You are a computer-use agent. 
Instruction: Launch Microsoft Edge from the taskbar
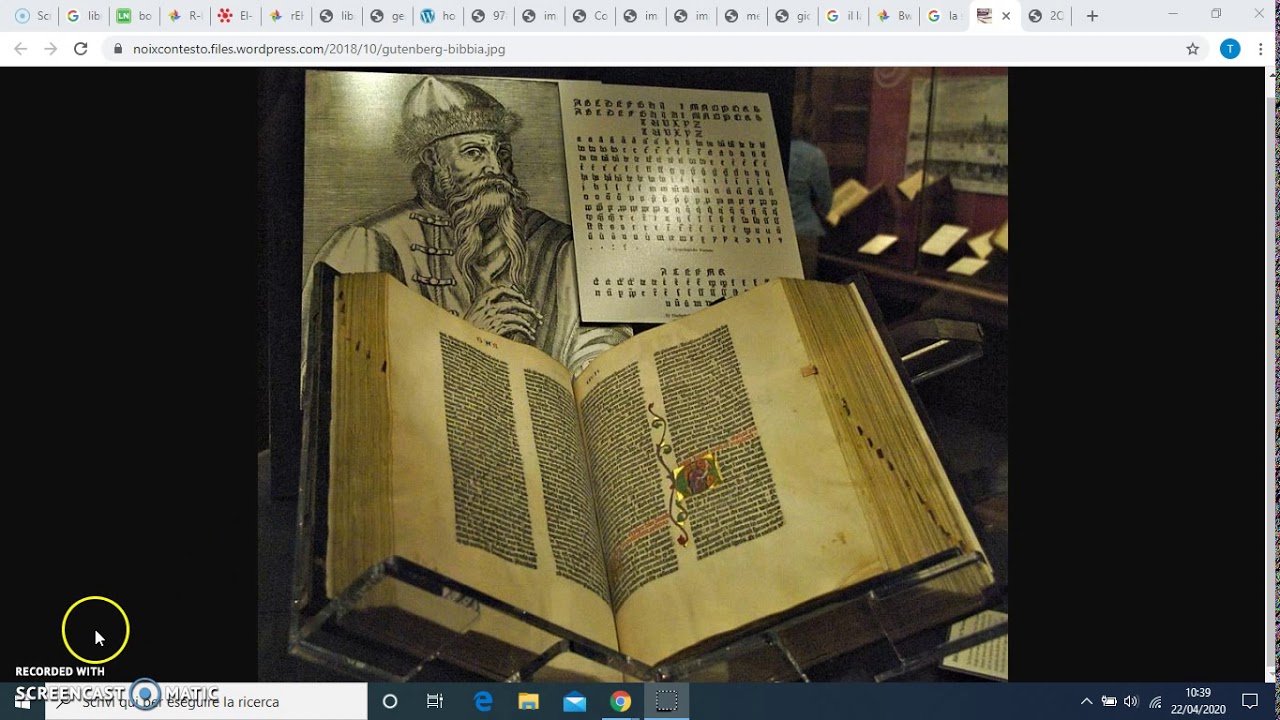pos(483,701)
